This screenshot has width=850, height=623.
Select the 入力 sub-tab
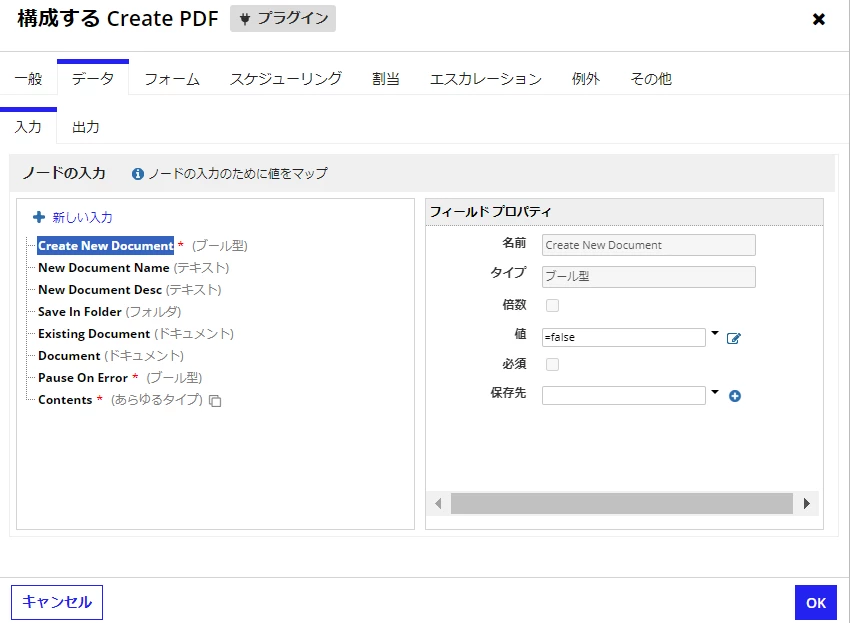[x=28, y=127]
